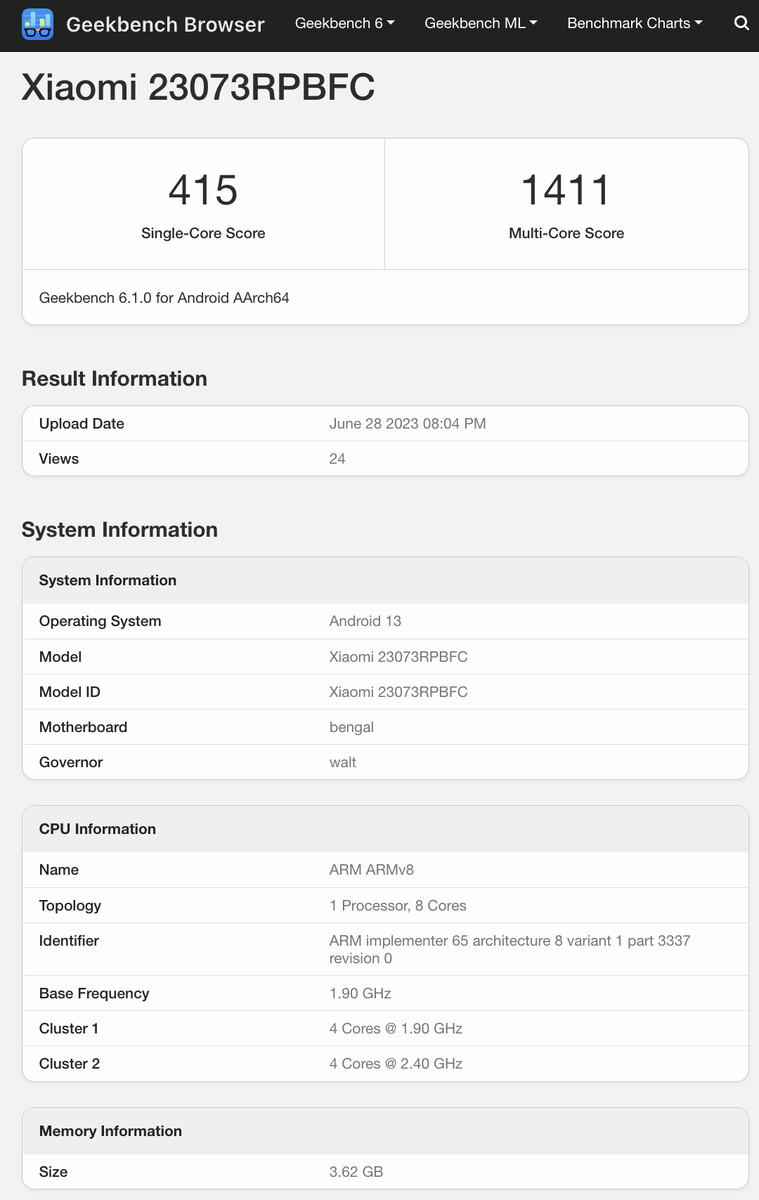Expand the Benchmark Charts dropdown

pyautogui.click(x=635, y=23)
